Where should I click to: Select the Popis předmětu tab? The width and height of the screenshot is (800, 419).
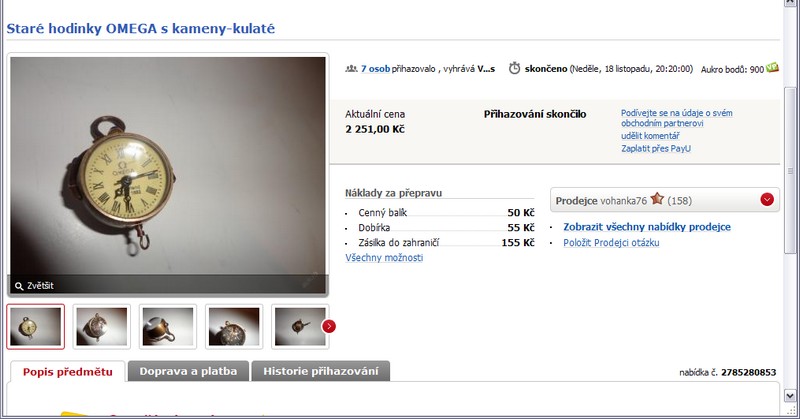click(x=68, y=372)
